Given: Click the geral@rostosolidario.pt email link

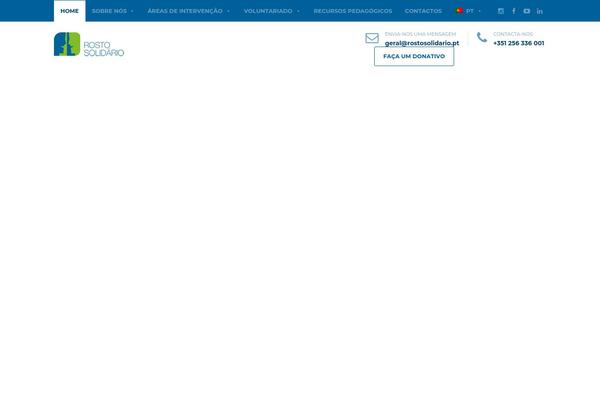Looking at the screenshot, I should coord(422,43).
